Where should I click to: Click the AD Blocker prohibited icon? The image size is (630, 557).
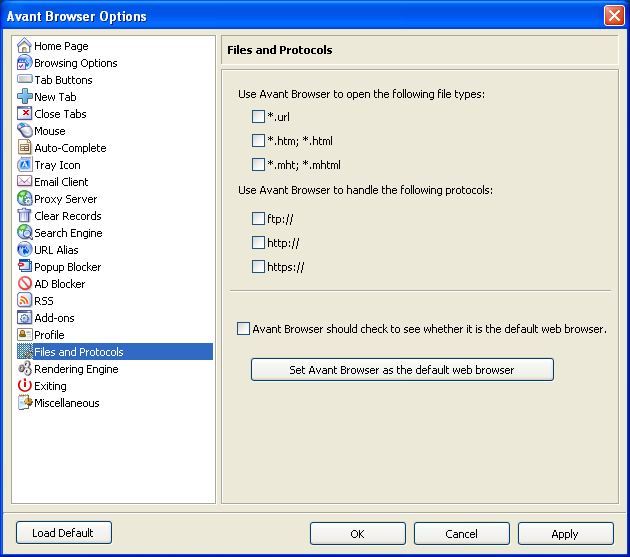click(24, 284)
